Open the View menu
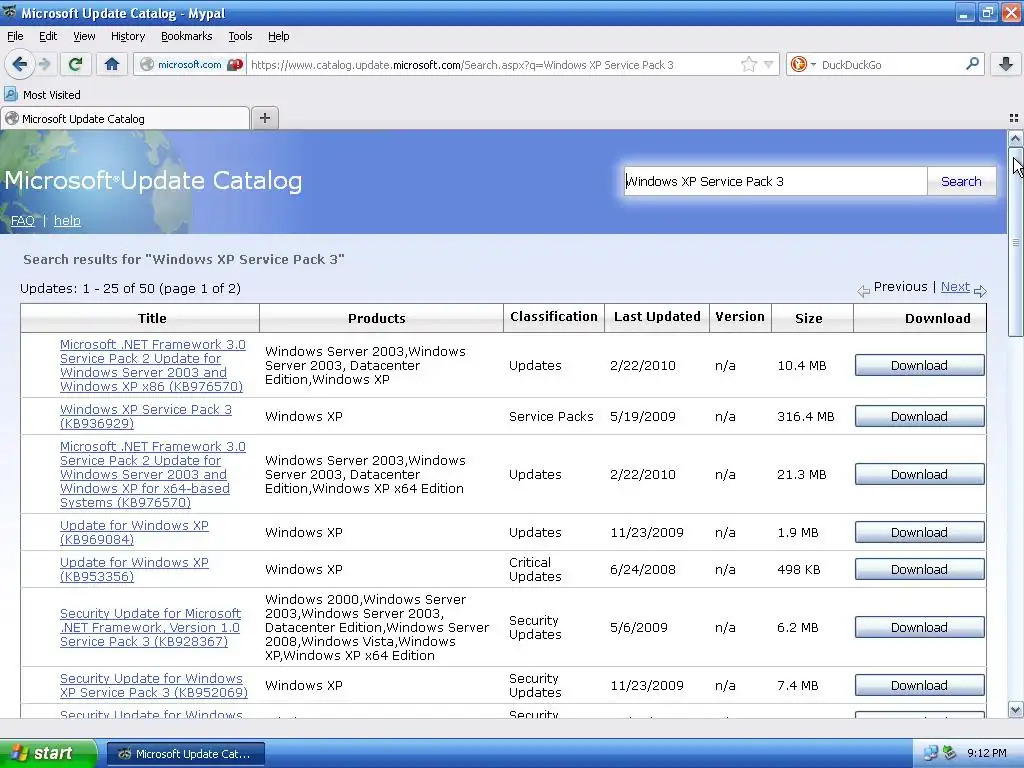1024x768 pixels. point(84,36)
